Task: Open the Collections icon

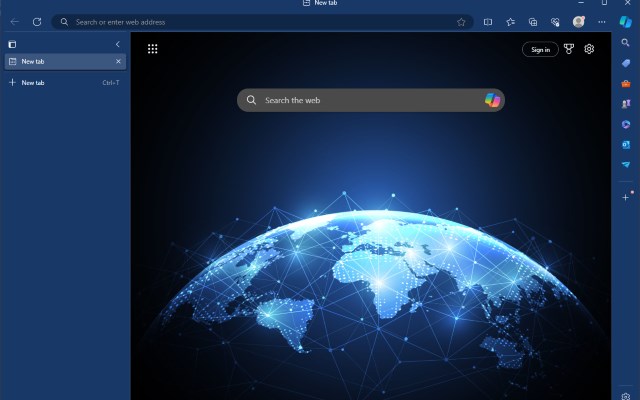Action: (x=533, y=22)
